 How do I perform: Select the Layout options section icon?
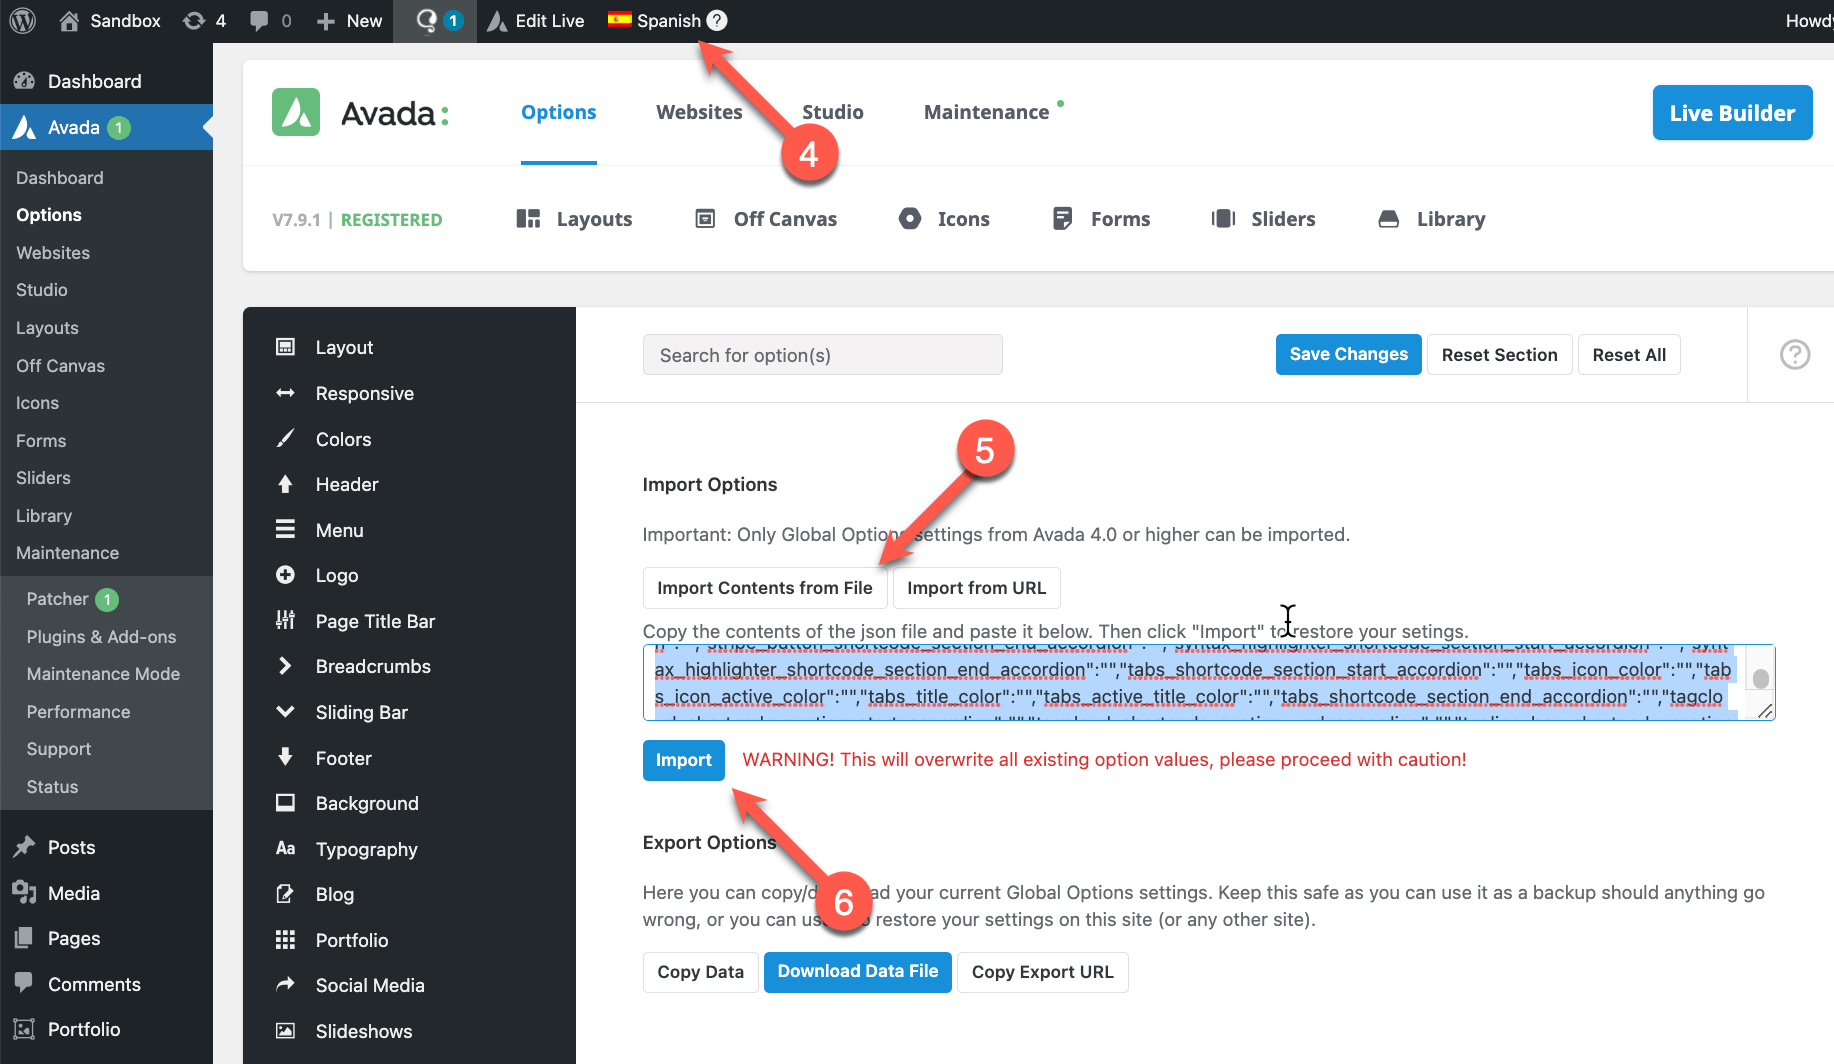pyautogui.click(x=285, y=347)
